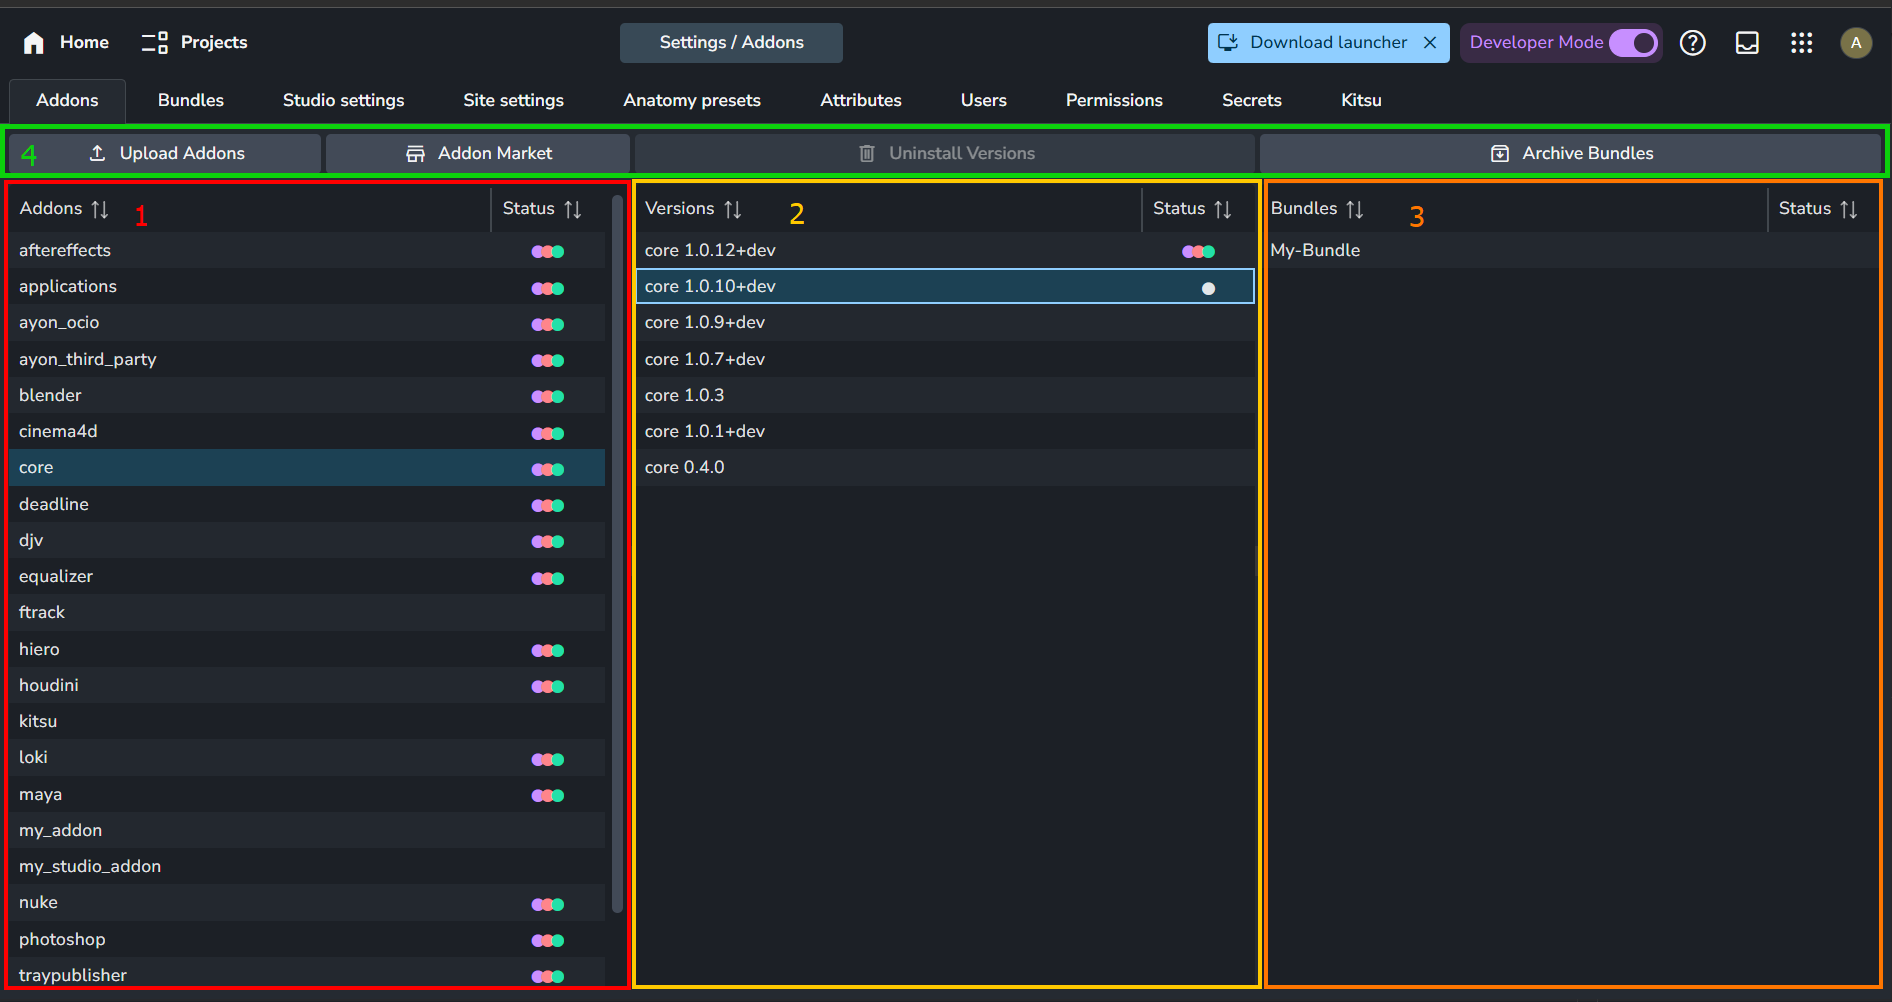The width and height of the screenshot is (1892, 1002).
Task: Toggle the Developer Mode switch
Action: pos(1632,42)
